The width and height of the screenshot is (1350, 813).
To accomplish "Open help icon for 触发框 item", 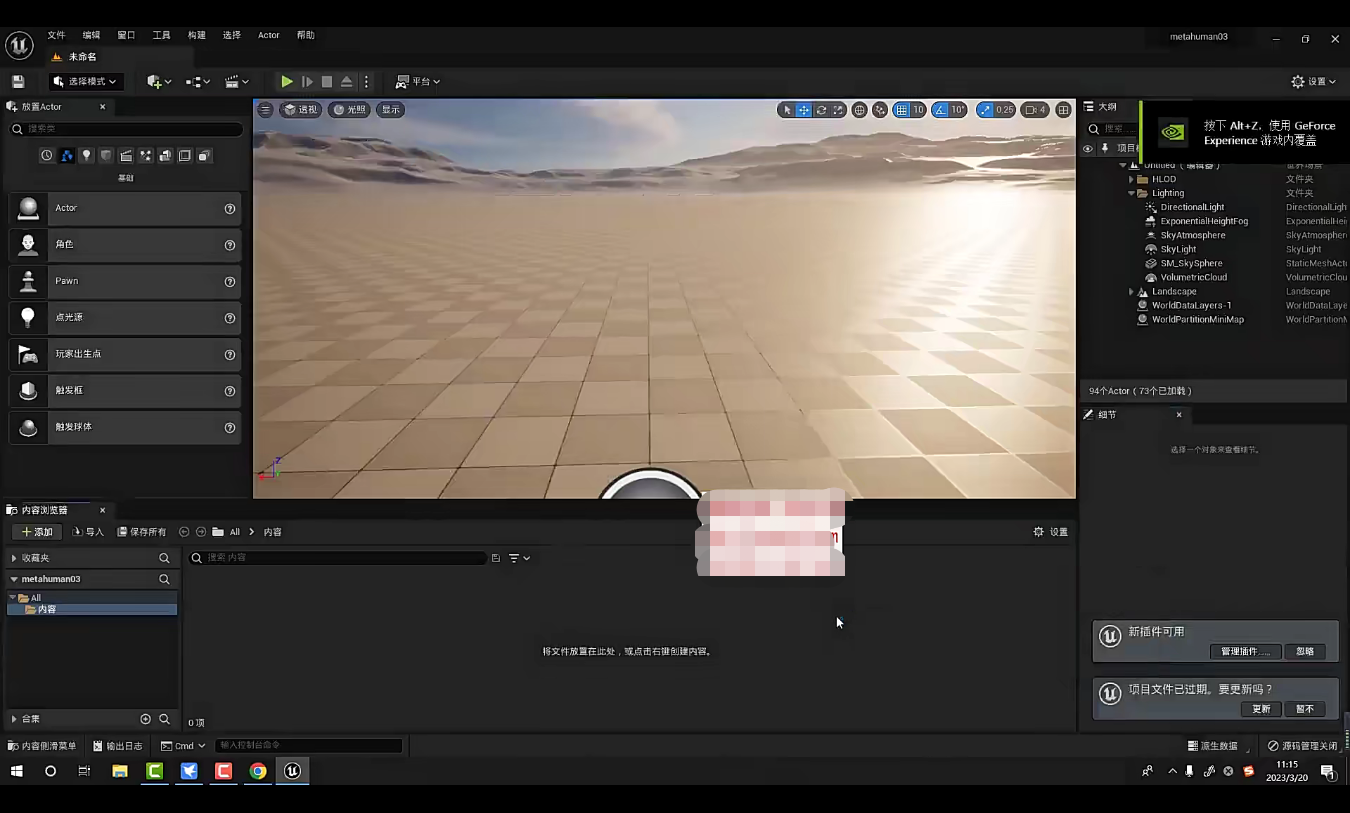I will pos(230,391).
